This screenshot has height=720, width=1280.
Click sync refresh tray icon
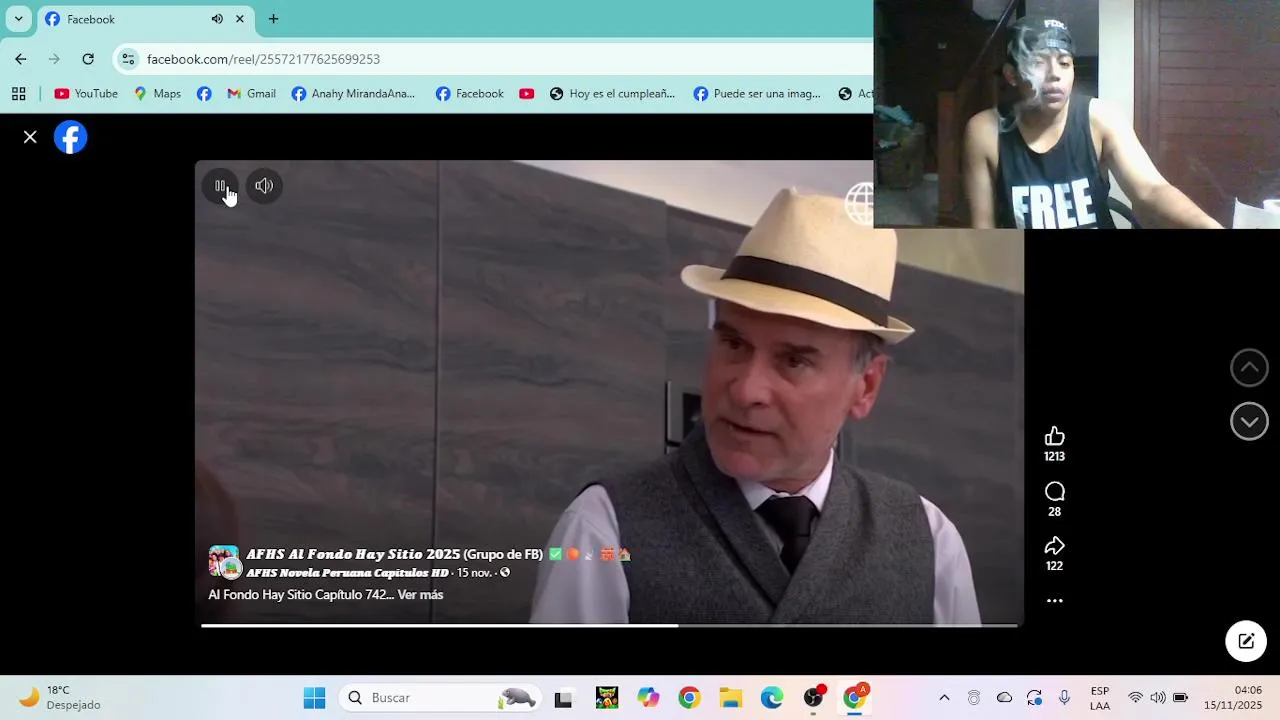click(x=1034, y=698)
